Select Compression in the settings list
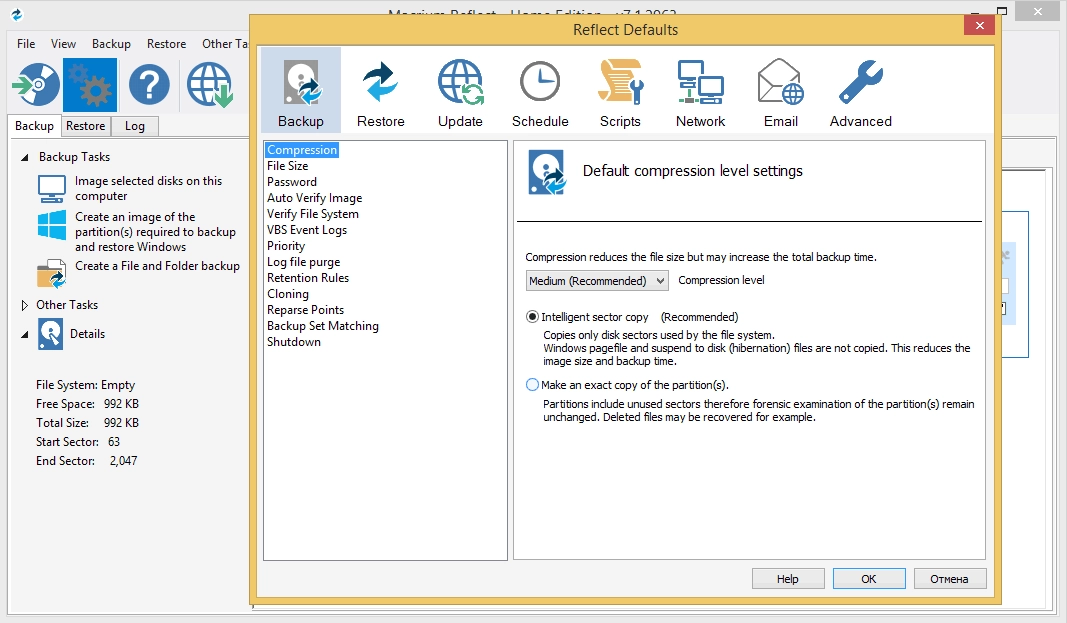The image size is (1067, 623). coord(301,150)
